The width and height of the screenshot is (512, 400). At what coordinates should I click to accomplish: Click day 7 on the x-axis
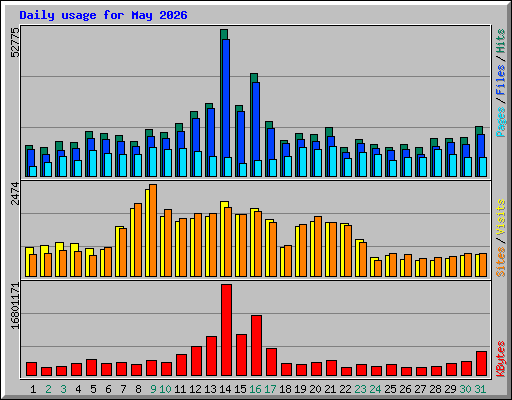[123, 389]
